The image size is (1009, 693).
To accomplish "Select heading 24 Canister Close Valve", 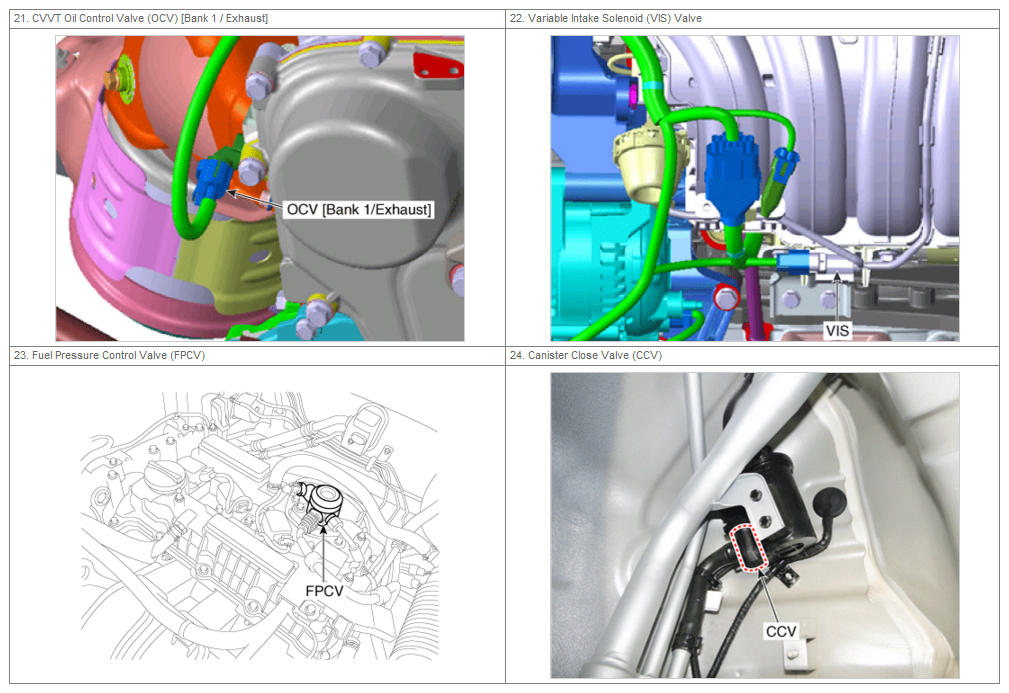I will pyautogui.click(x=586, y=355).
